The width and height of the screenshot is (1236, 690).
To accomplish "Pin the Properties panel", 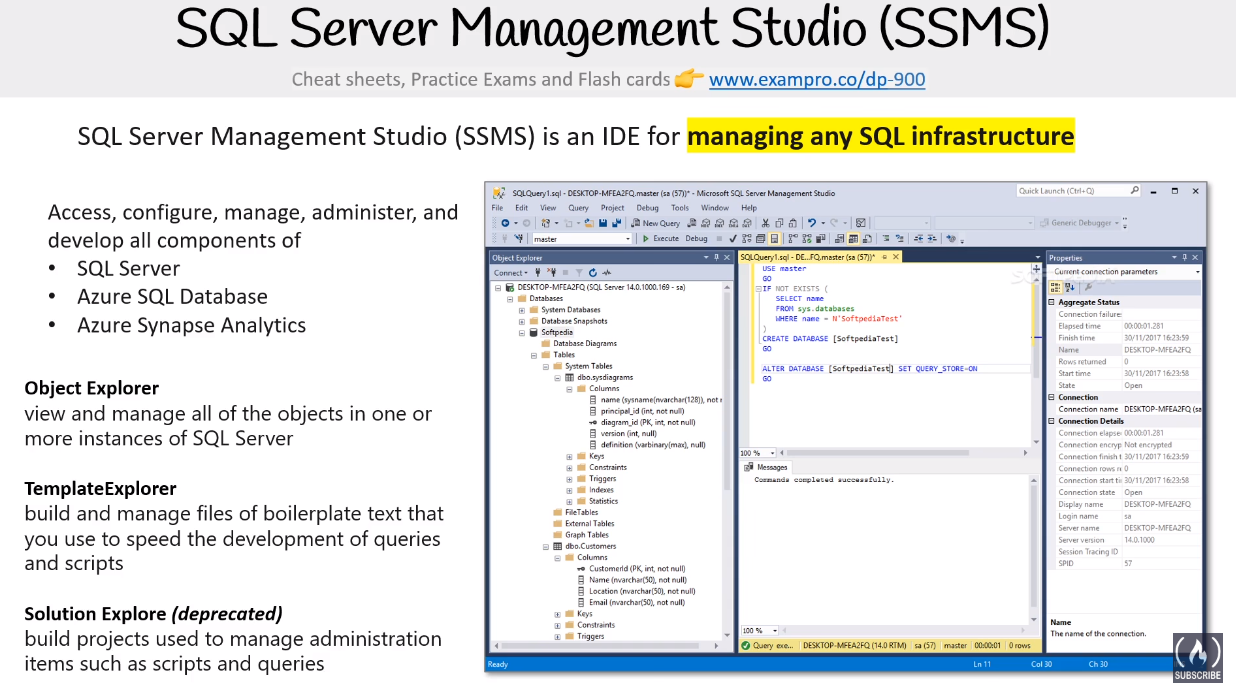I will pyautogui.click(x=1185, y=258).
